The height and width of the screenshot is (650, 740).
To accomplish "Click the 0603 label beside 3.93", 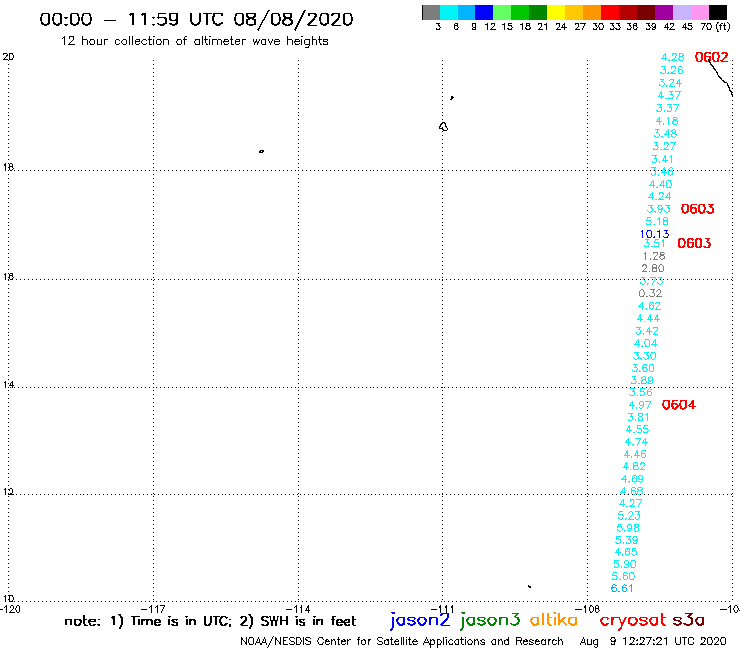I will click(698, 209).
